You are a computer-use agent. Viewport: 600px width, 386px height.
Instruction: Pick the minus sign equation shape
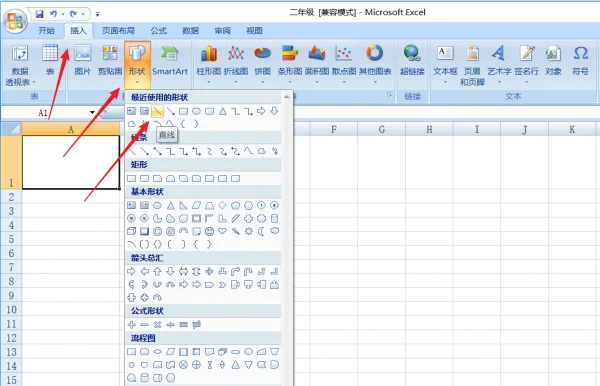[144, 324]
